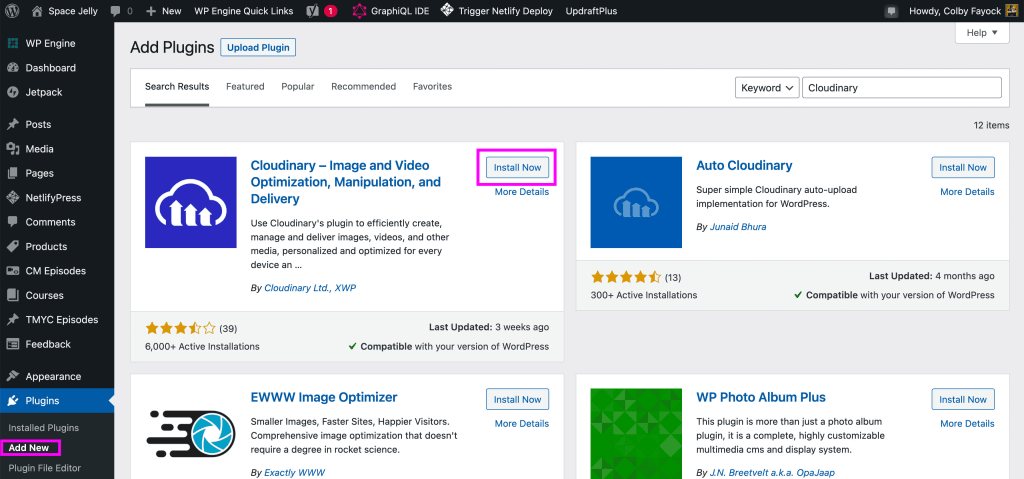The image size is (1024, 479).
Task: Expand the Help dropdown panel
Action: [982, 33]
